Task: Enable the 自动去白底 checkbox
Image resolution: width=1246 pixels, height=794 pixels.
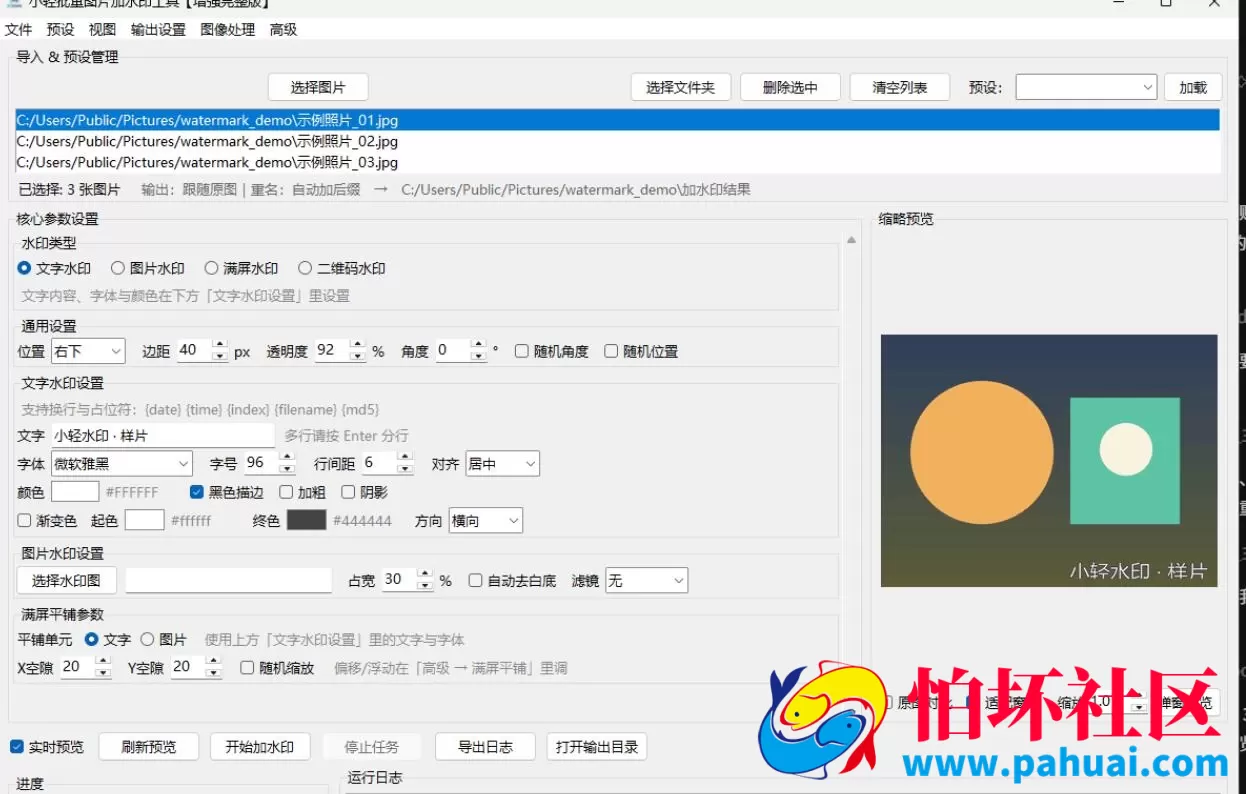Action: [x=512, y=580]
